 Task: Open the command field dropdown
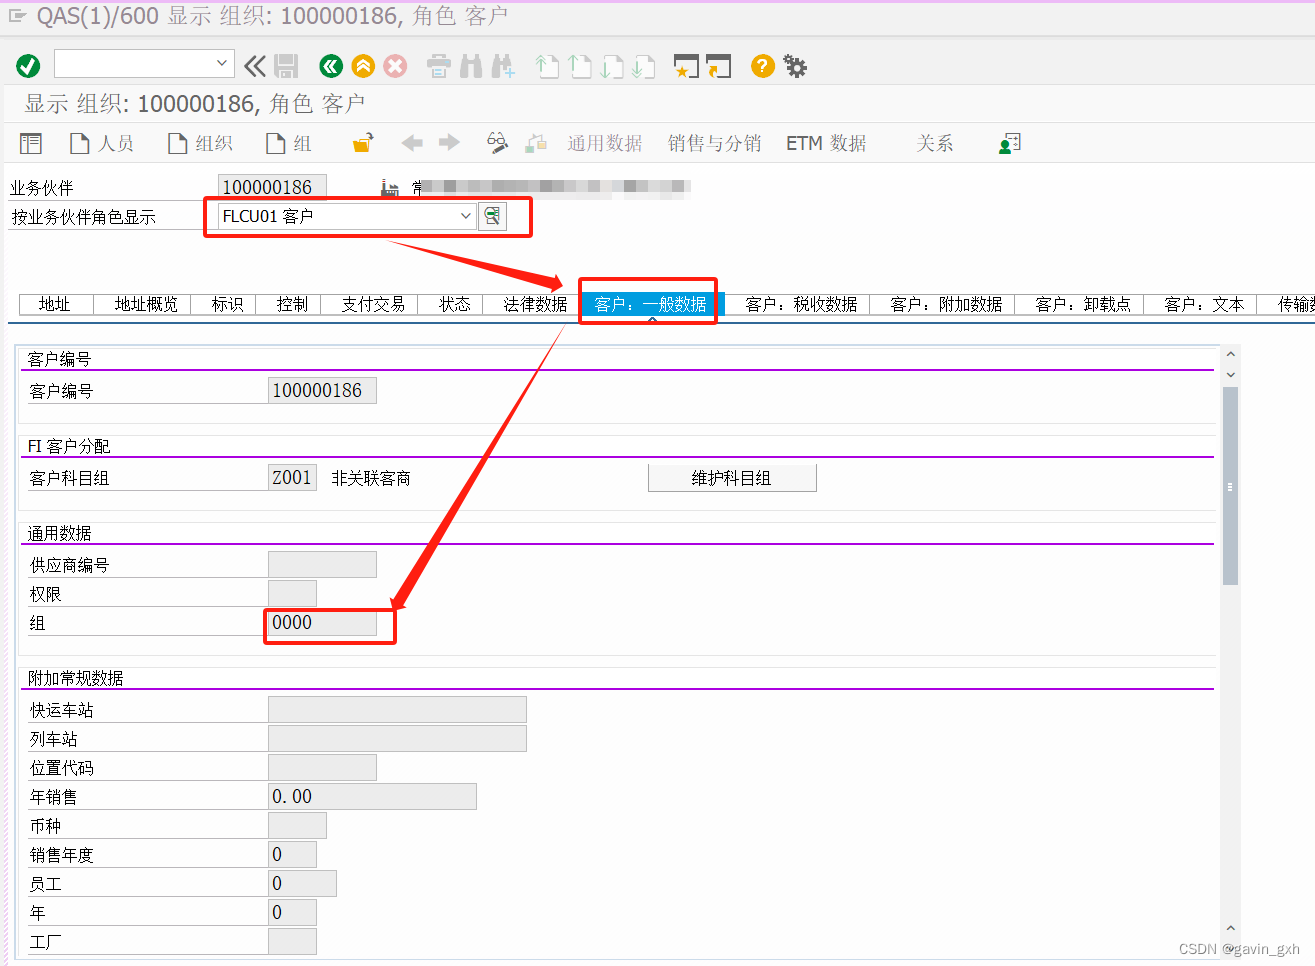[222, 64]
